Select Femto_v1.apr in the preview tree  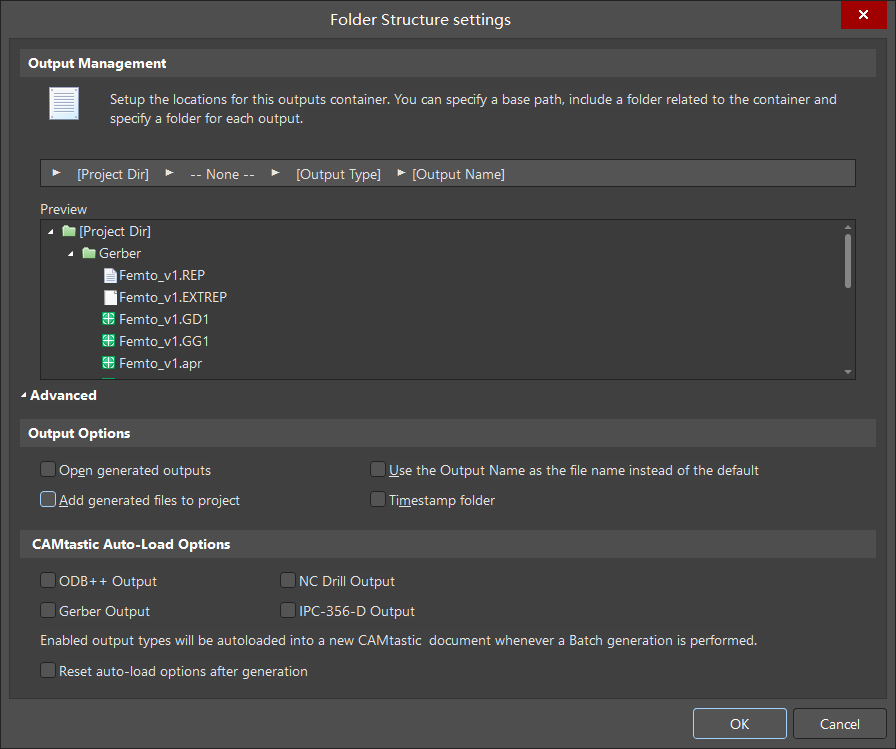tap(161, 363)
